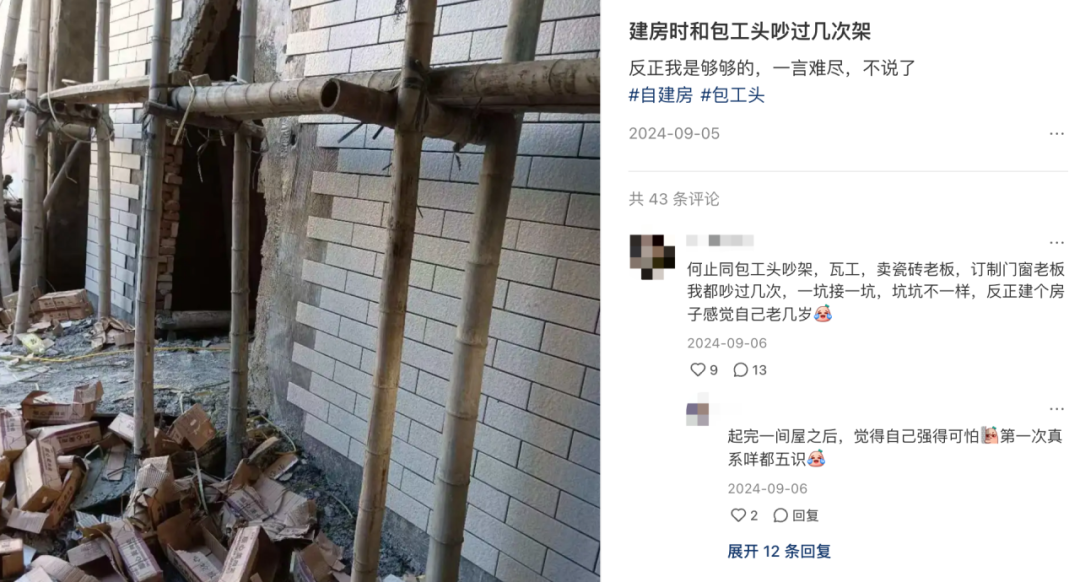Click the reply text starting 起完一间屋之后
1080x582 pixels.
895,447
